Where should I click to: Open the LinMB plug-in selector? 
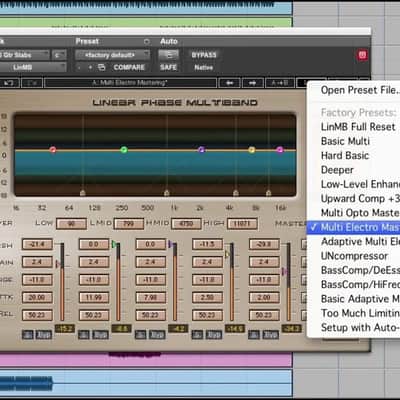(33, 67)
